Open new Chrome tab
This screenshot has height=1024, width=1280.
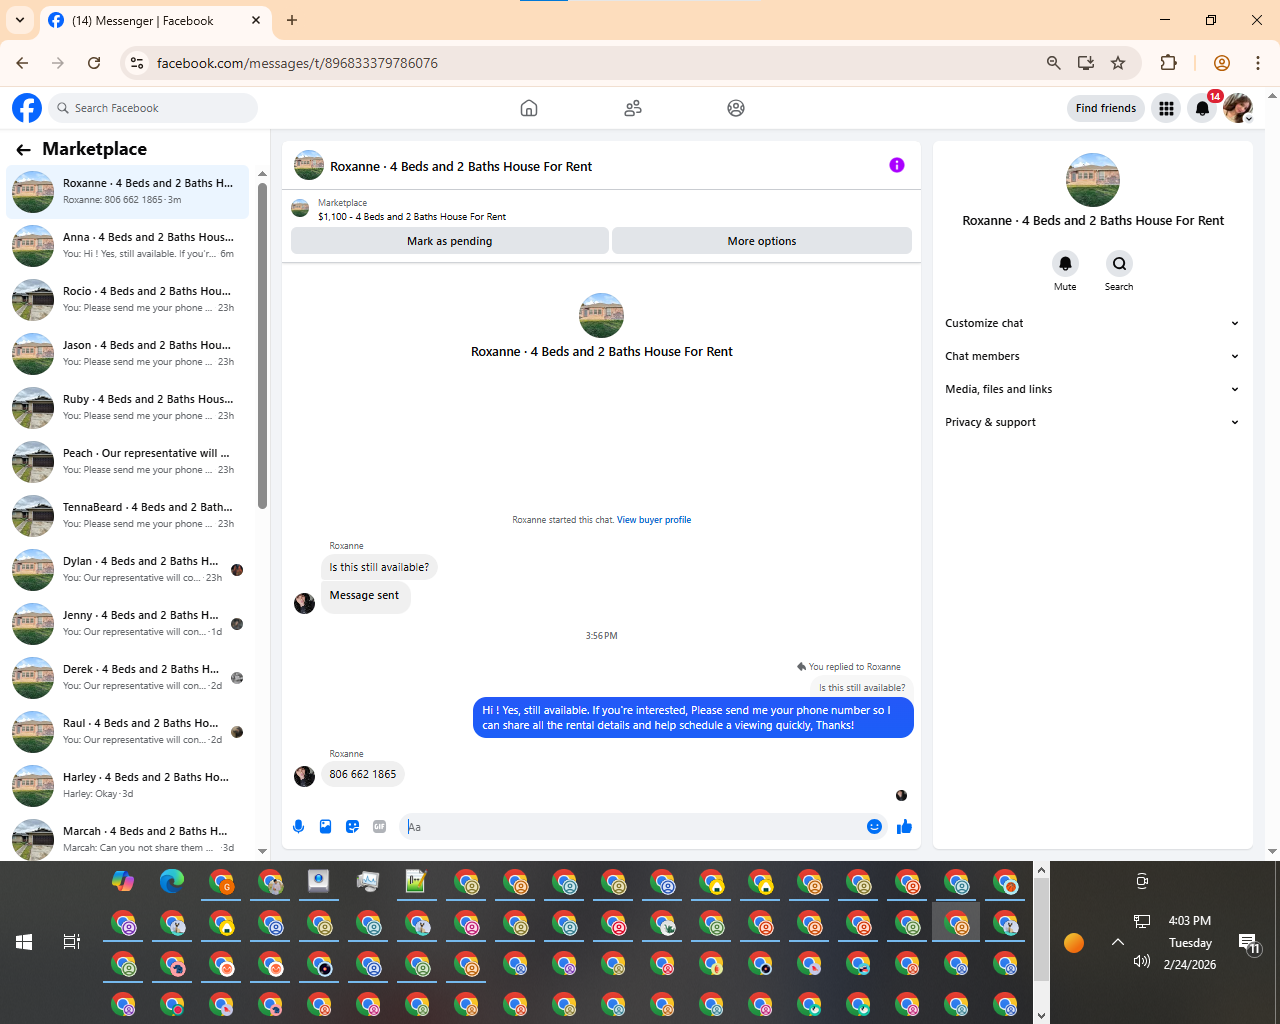coord(292,20)
